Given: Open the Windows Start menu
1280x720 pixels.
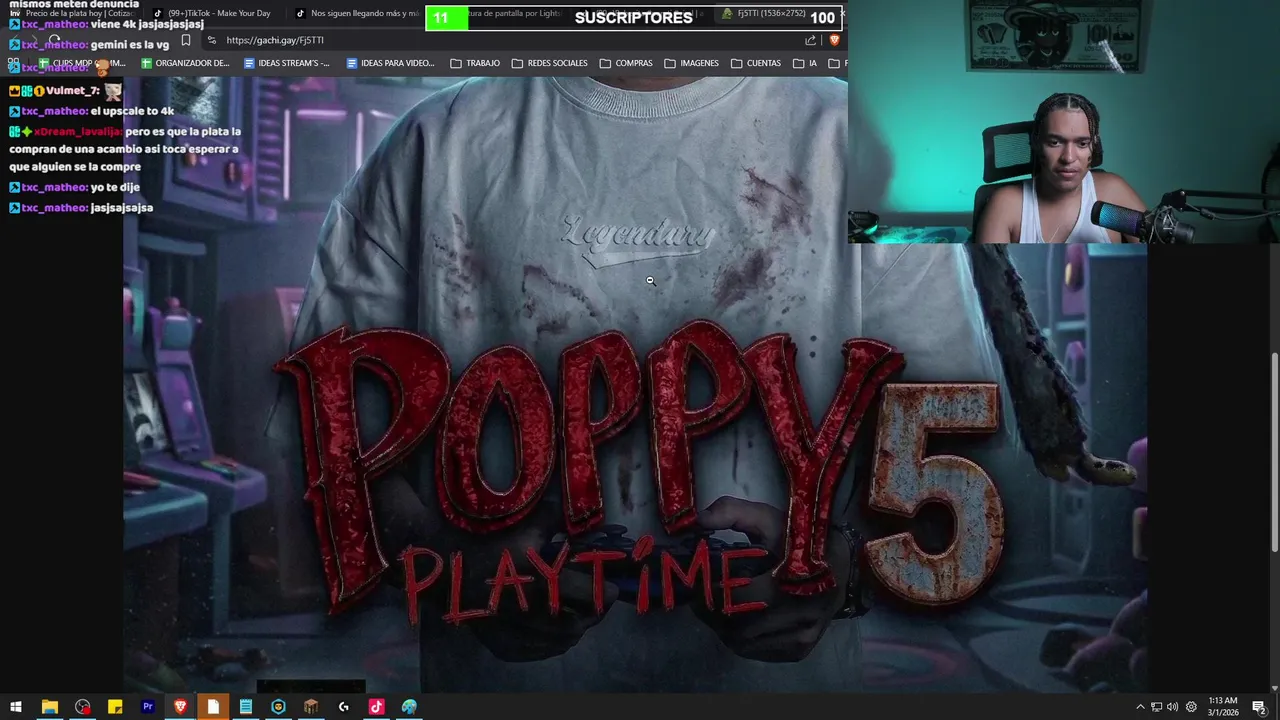Looking at the screenshot, I should coord(15,707).
